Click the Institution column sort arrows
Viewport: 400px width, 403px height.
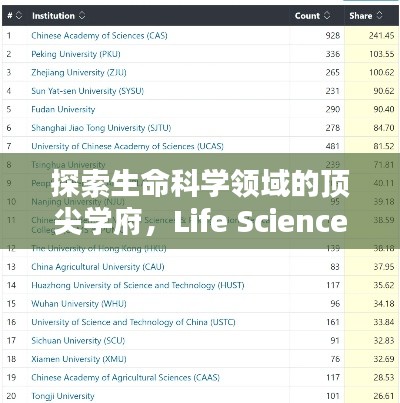coord(82,15)
